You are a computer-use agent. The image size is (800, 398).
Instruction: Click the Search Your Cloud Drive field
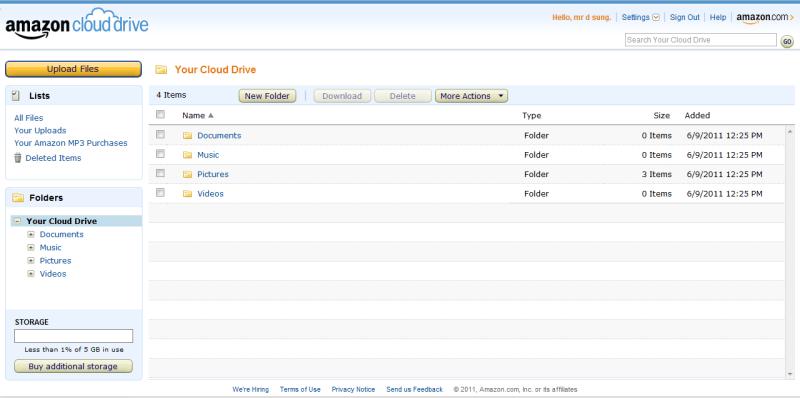pos(701,40)
